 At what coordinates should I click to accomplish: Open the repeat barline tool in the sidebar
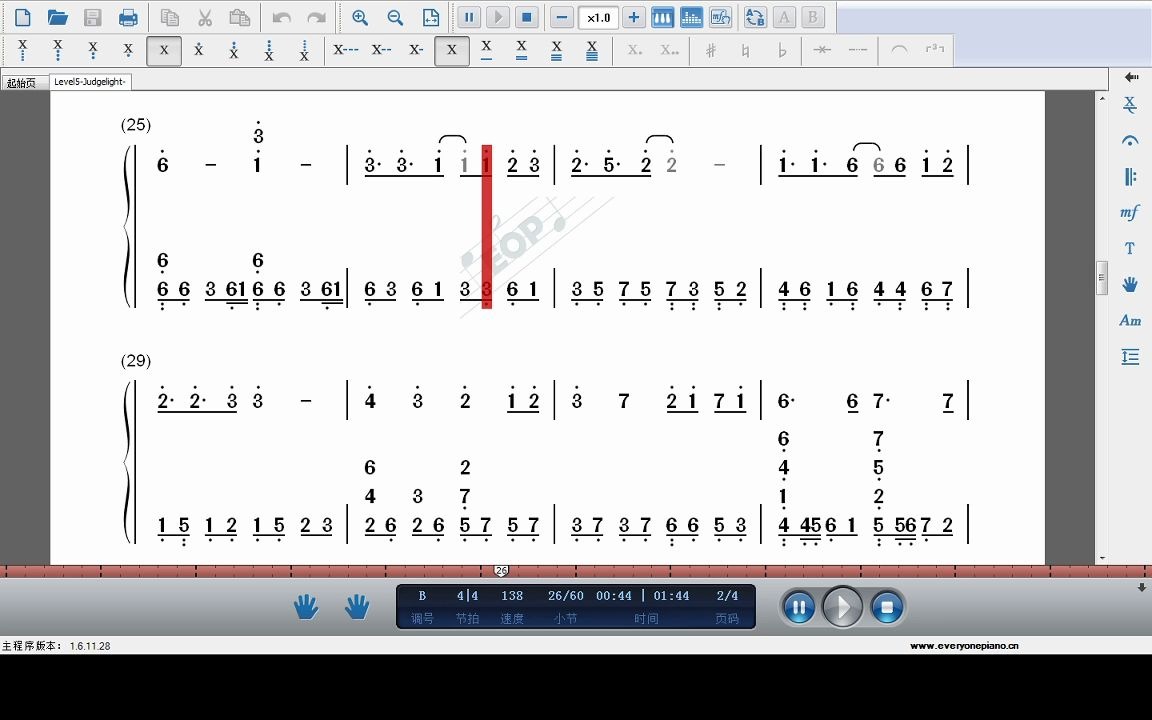pos(1130,176)
